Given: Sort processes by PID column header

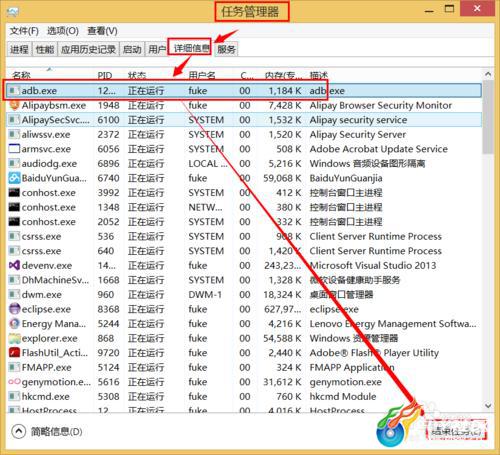Looking at the screenshot, I should pyautogui.click(x=105, y=75).
